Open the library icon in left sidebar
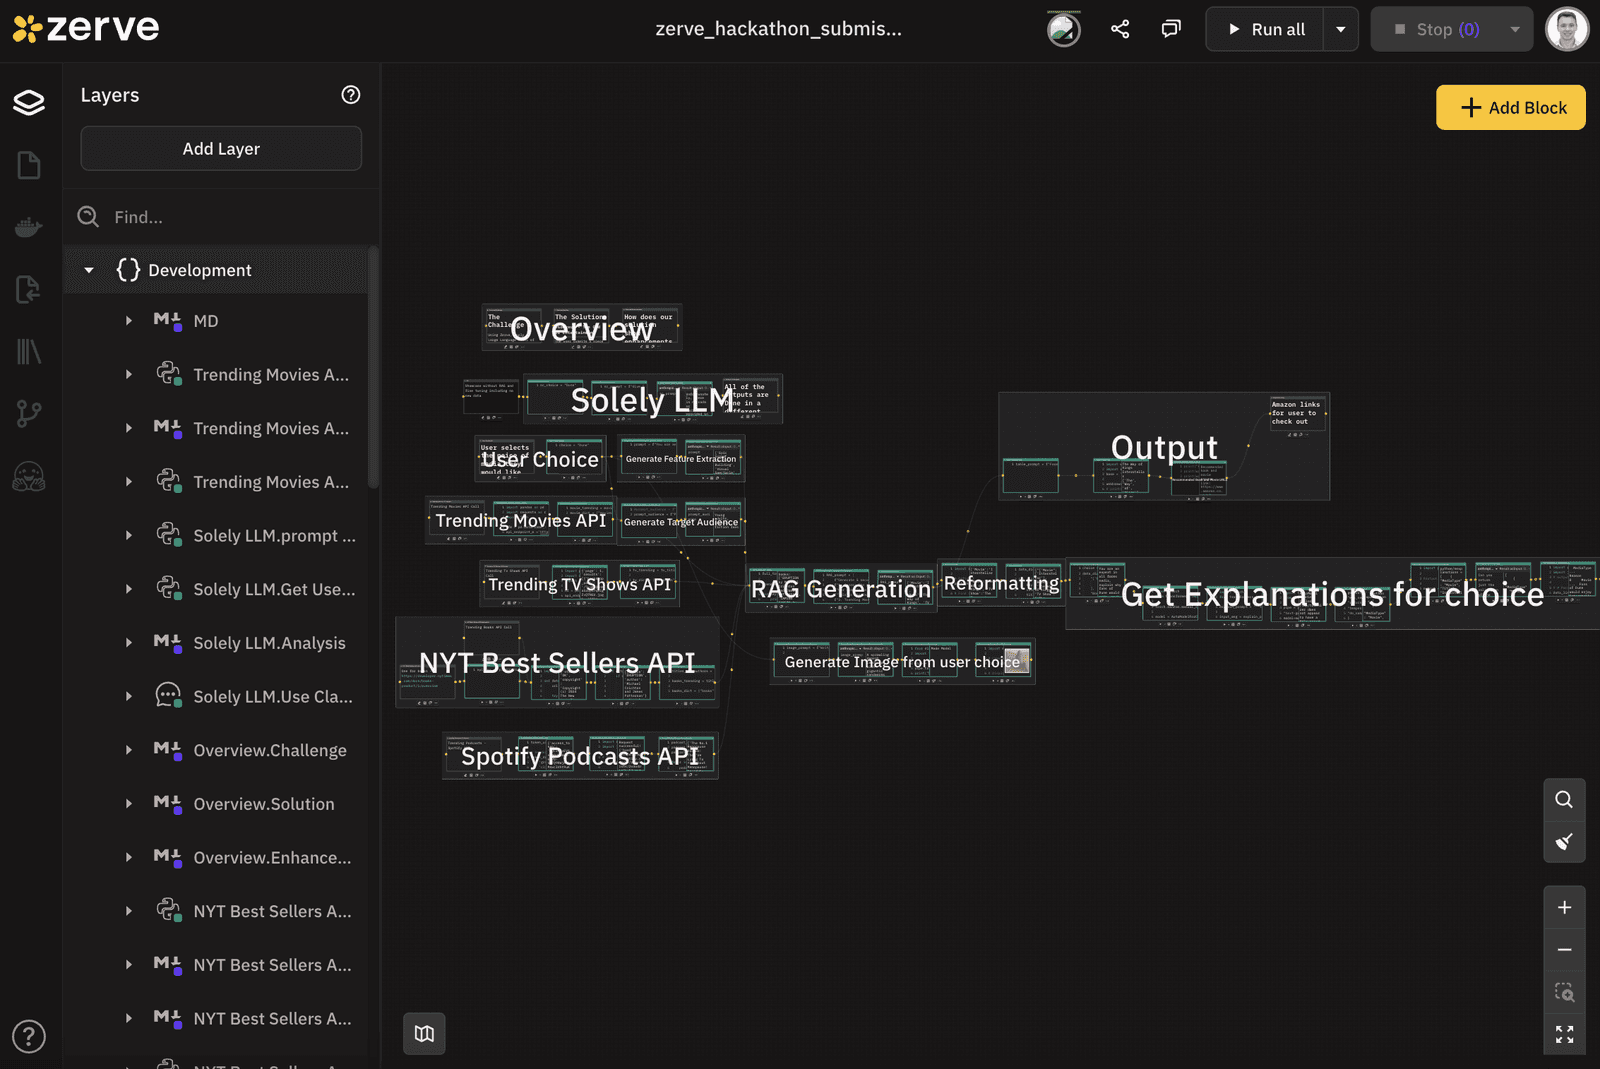1600x1069 pixels. tap(29, 351)
